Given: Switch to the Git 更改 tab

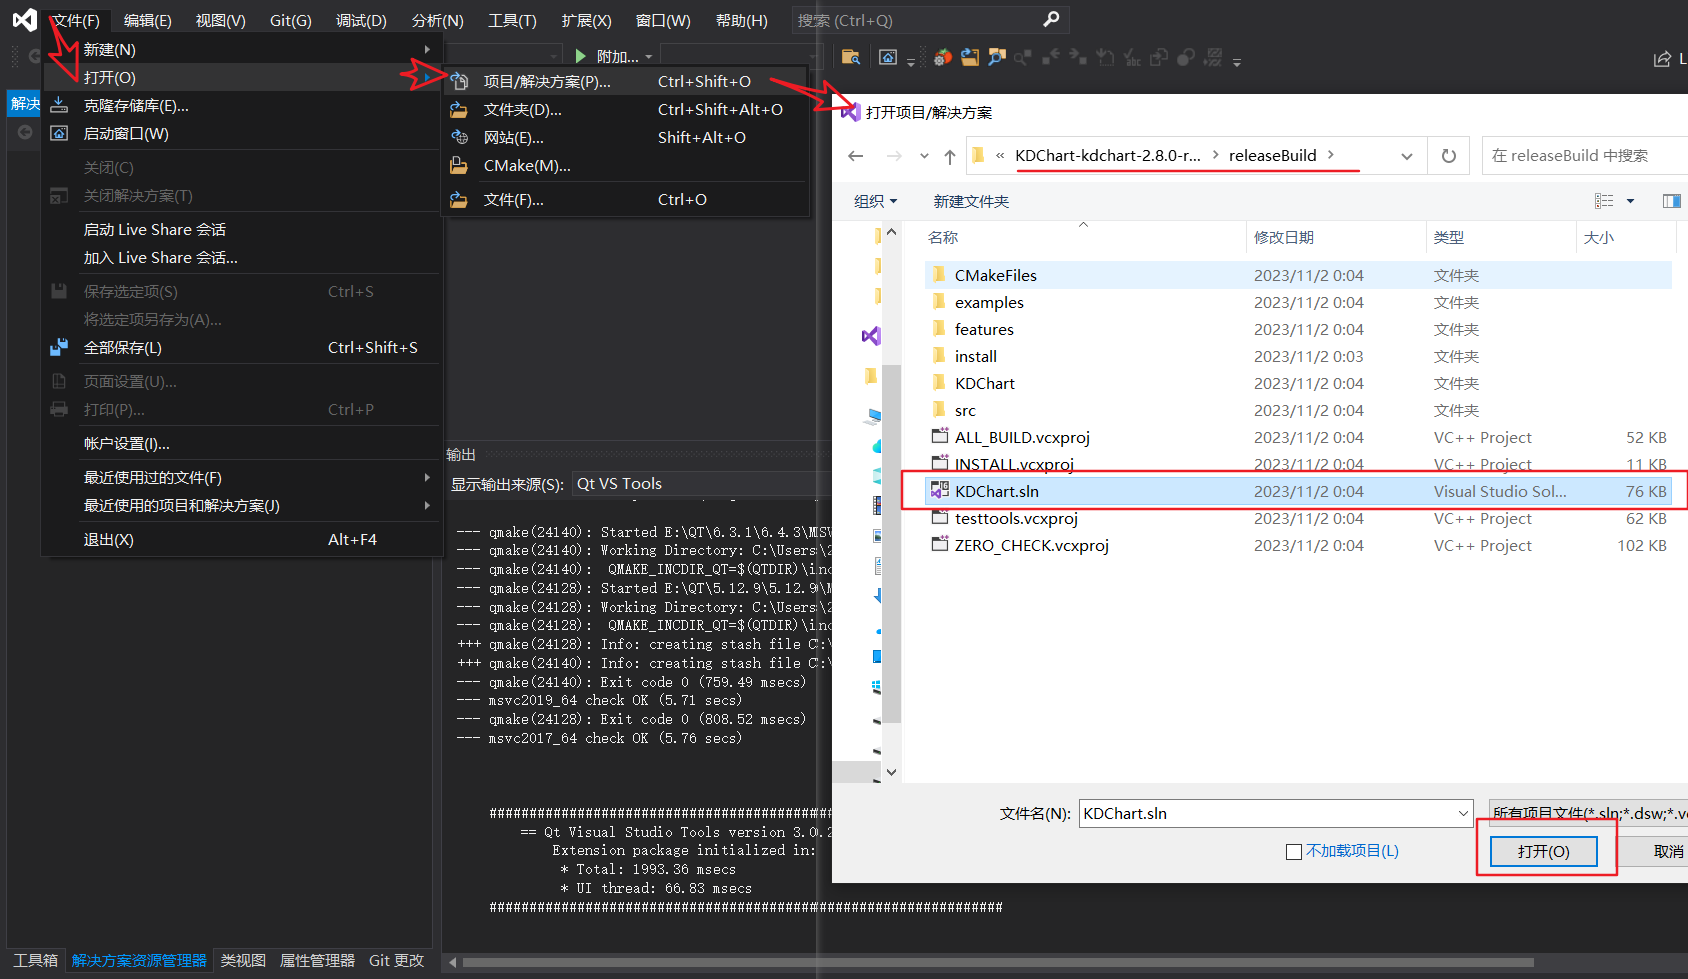Looking at the screenshot, I should pos(396,961).
